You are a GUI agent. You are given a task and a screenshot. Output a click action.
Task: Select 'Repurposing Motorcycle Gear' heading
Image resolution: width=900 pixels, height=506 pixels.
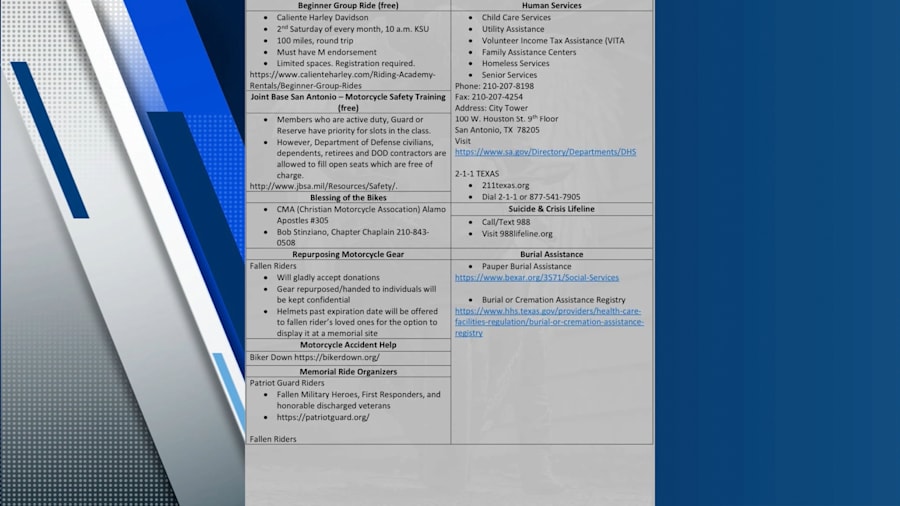tap(348, 254)
